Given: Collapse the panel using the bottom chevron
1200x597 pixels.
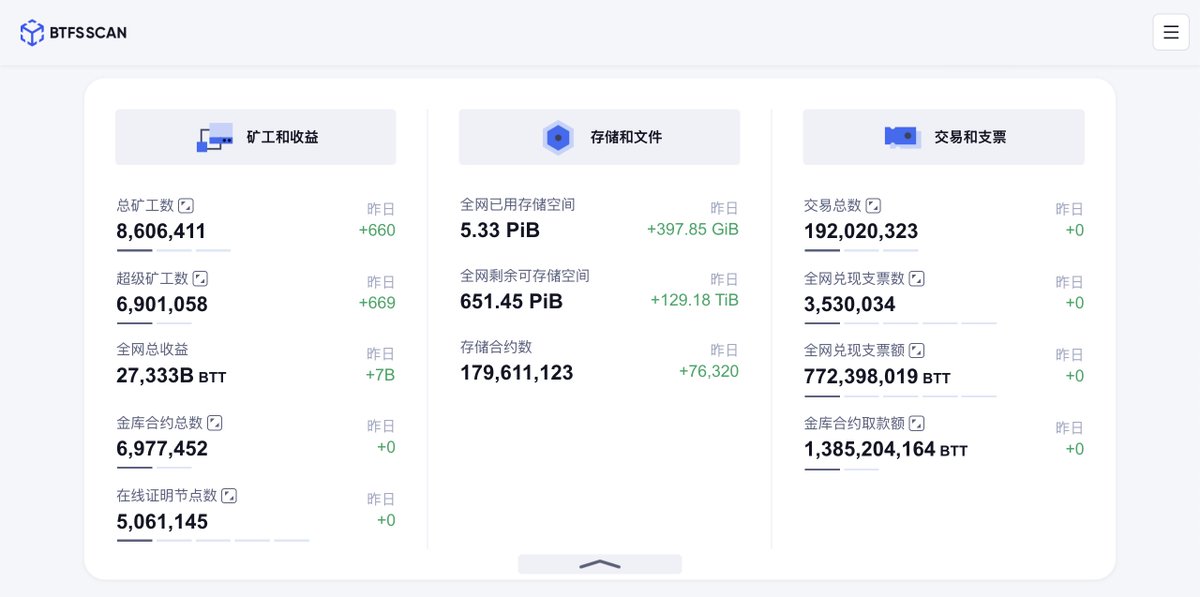Looking at the screenshot, I should click(599, 563).
